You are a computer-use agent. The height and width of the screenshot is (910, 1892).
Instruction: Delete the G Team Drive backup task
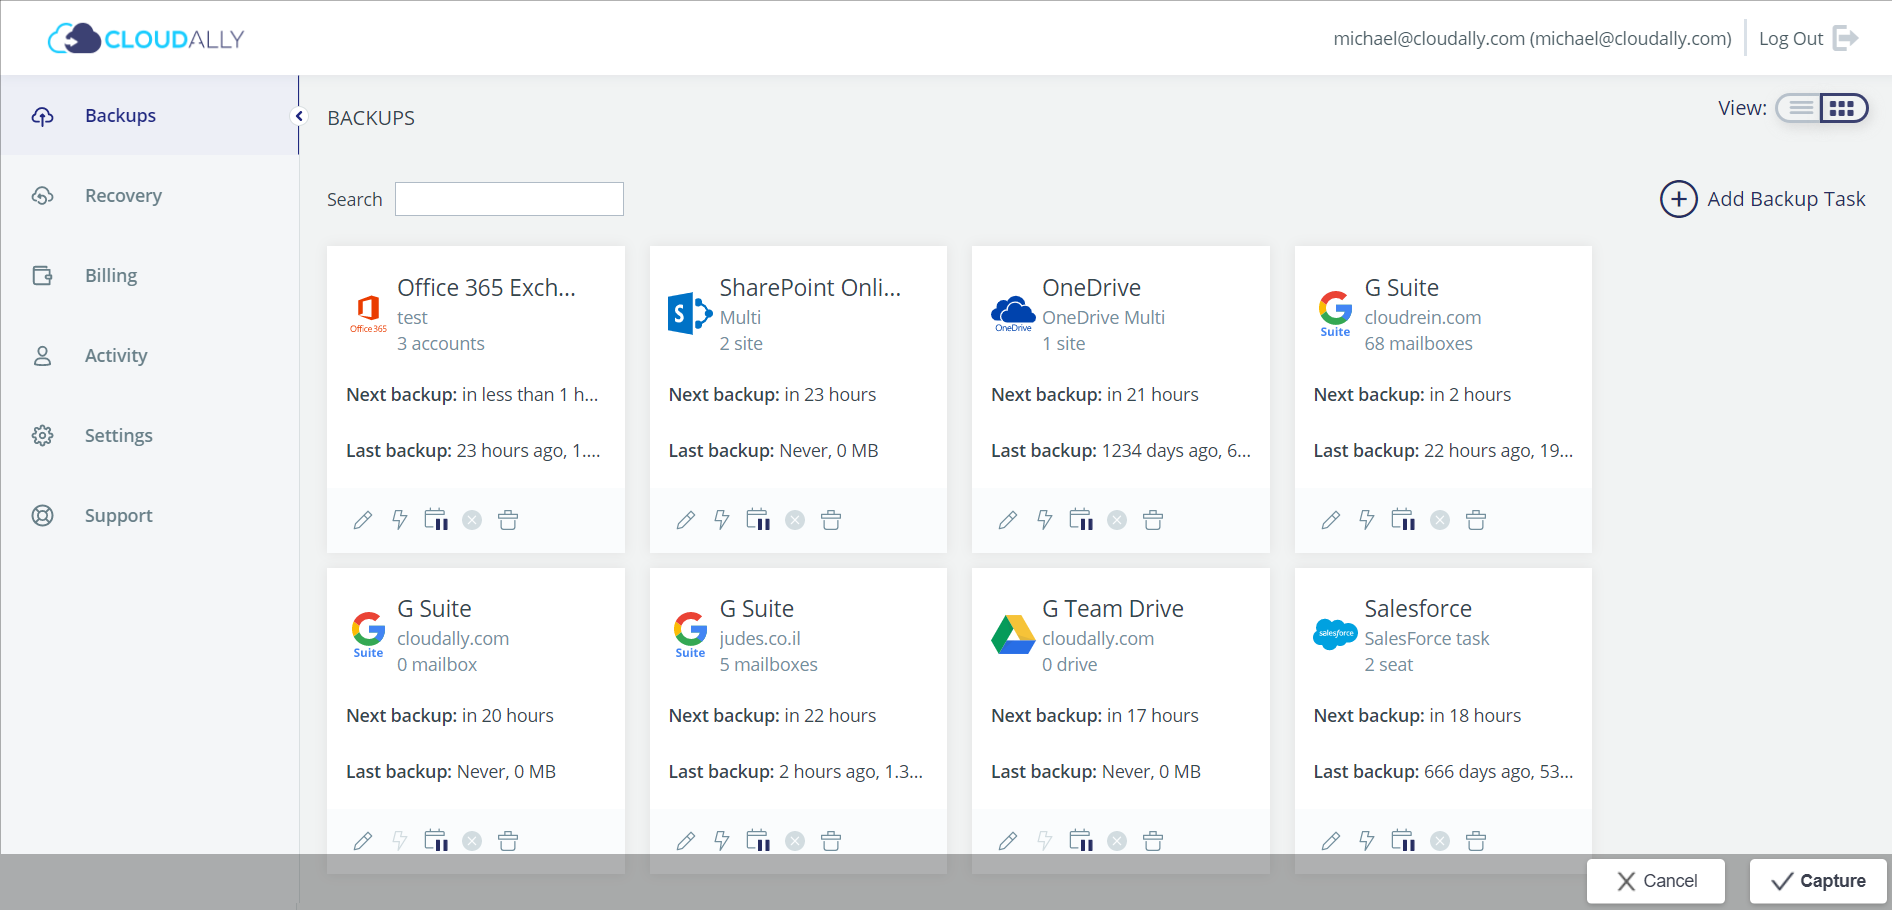click(1153, 840)
